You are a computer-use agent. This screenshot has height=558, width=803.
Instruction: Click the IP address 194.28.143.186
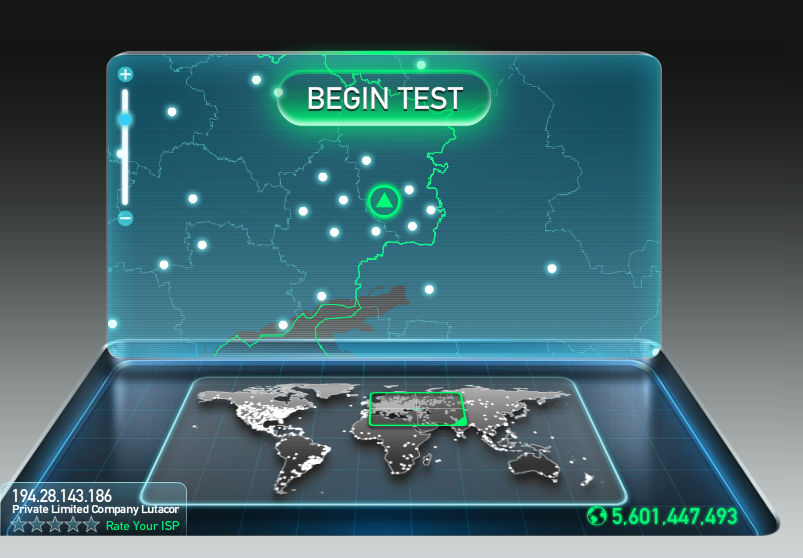[x=62, y=496]
